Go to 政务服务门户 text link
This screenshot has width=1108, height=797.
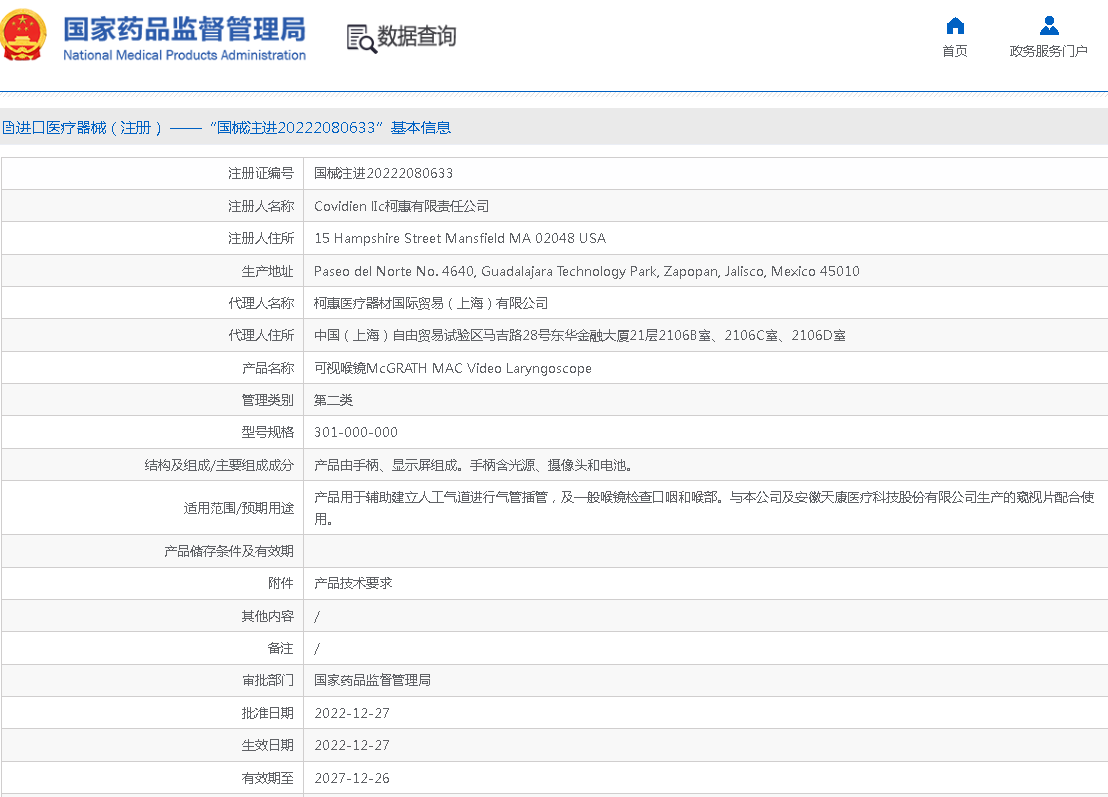[x=1048, y=51]
